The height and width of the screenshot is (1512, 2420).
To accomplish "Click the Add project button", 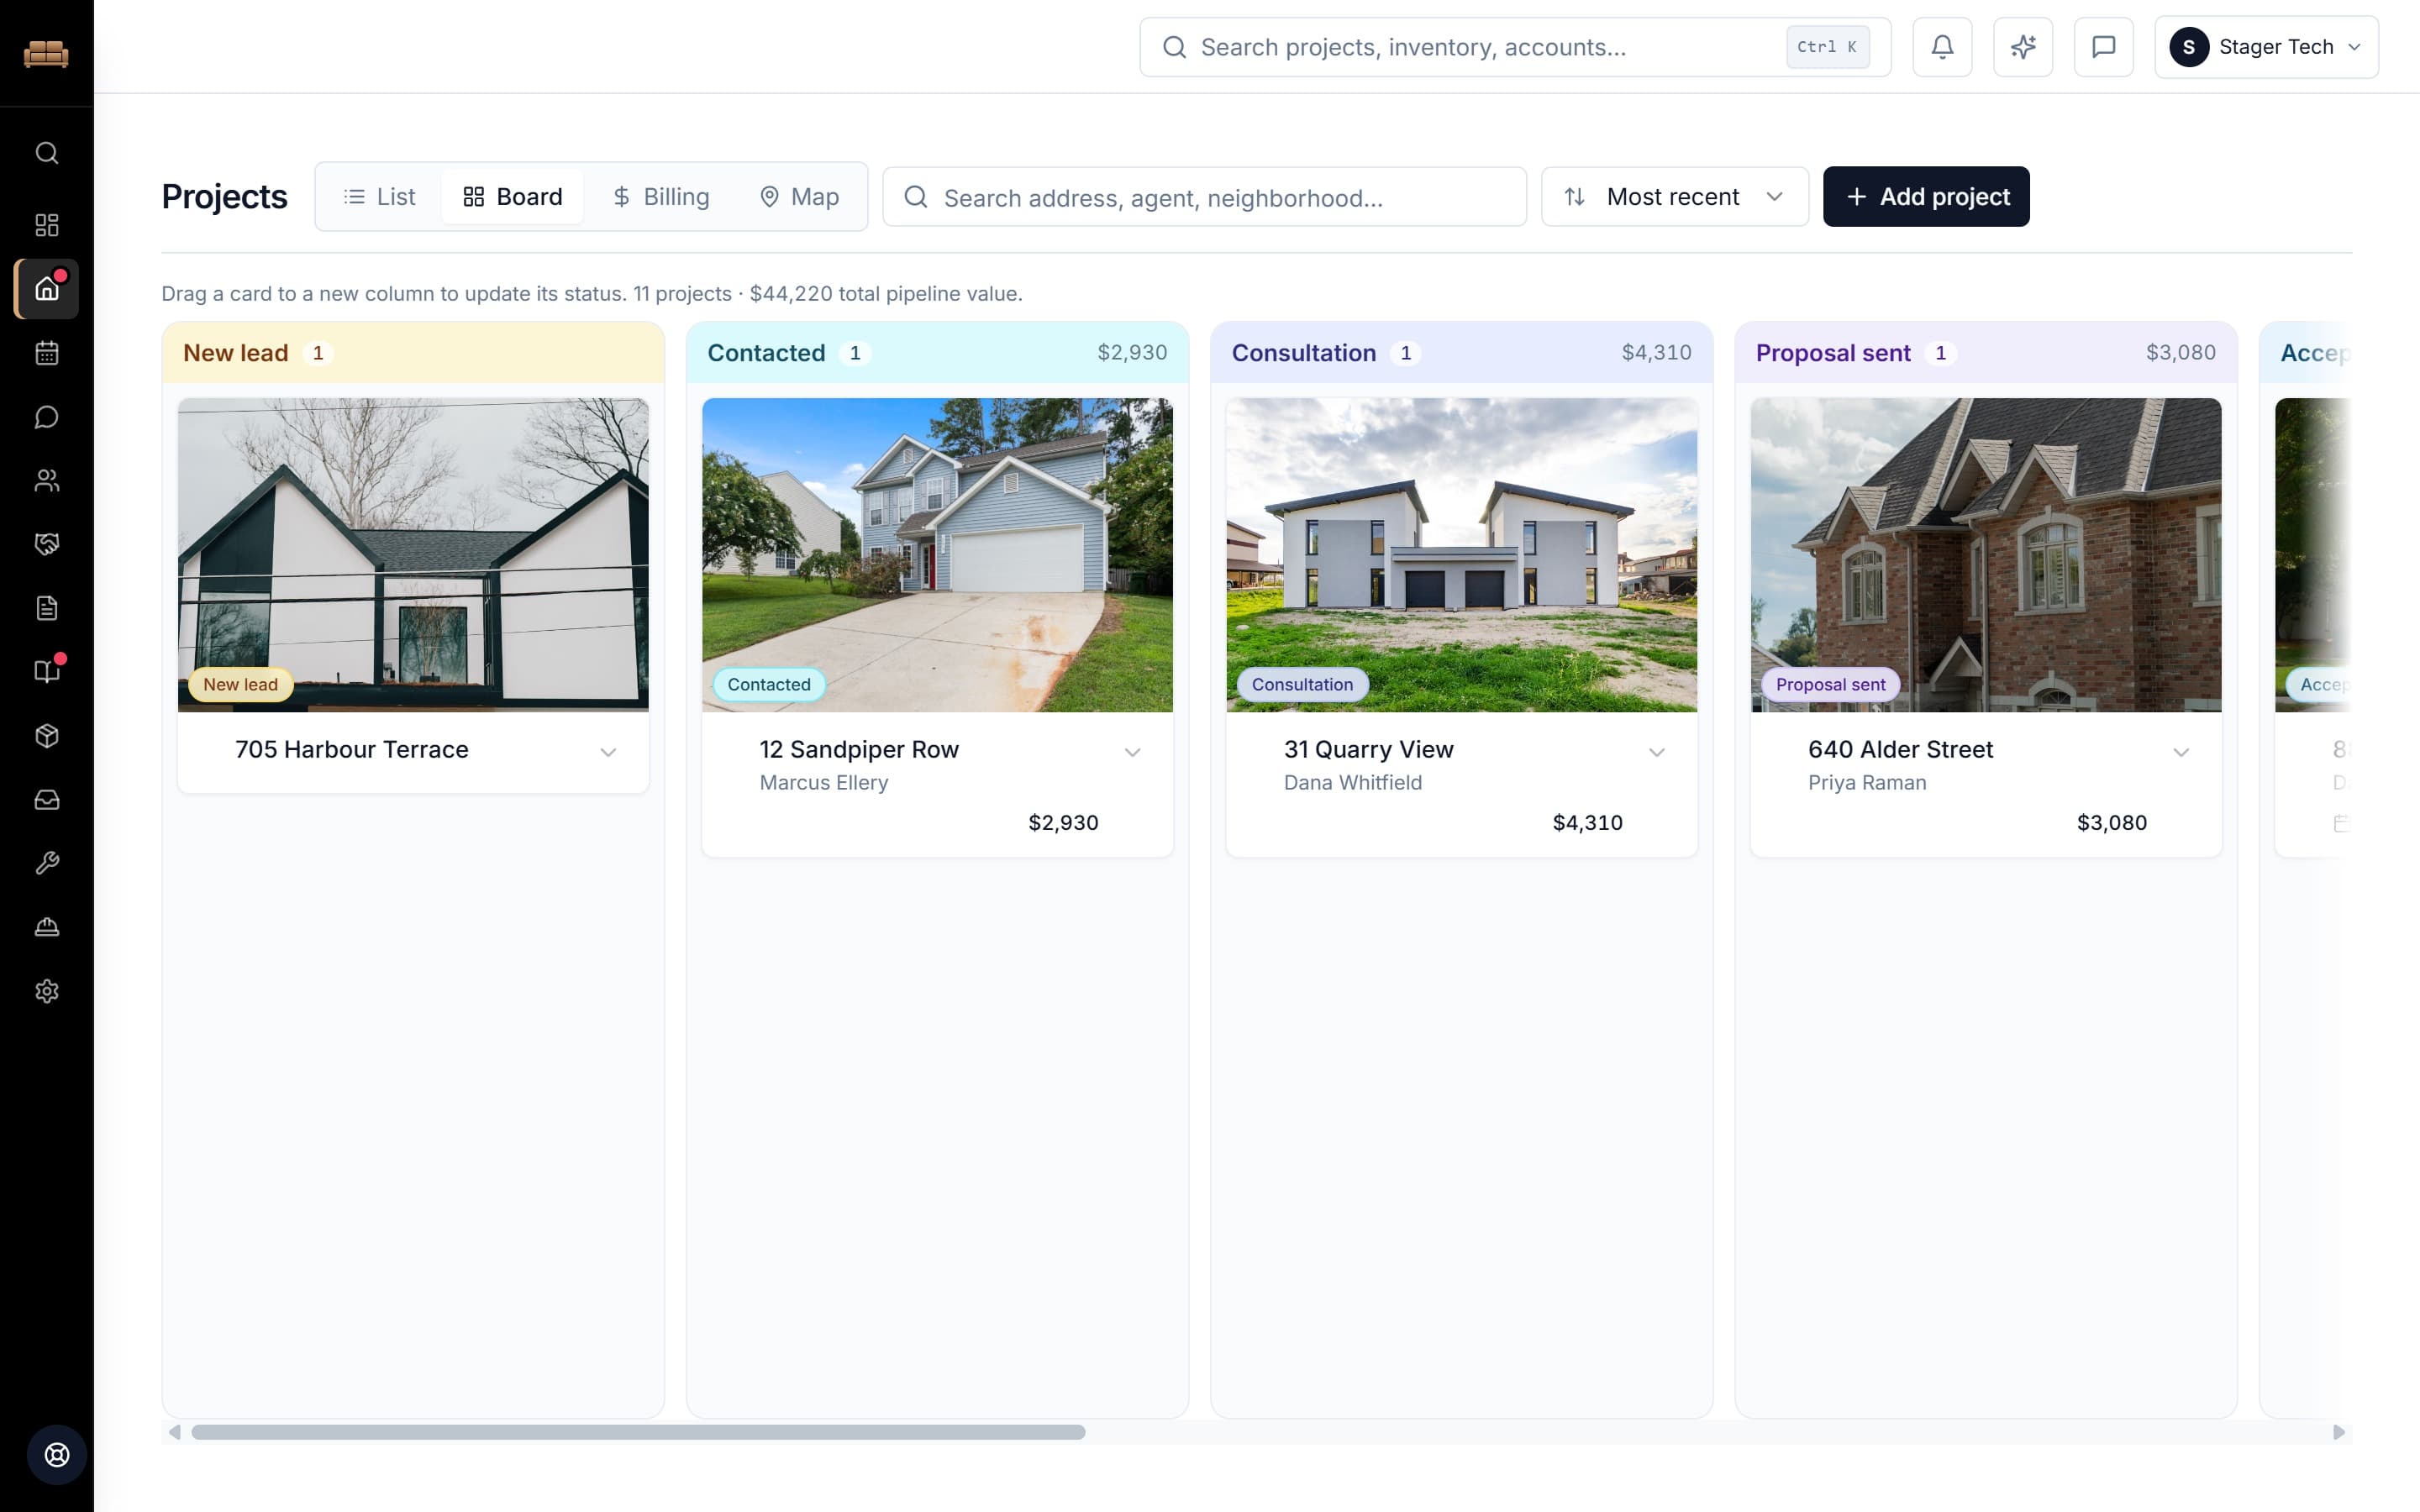I will tap(1926, 197).
